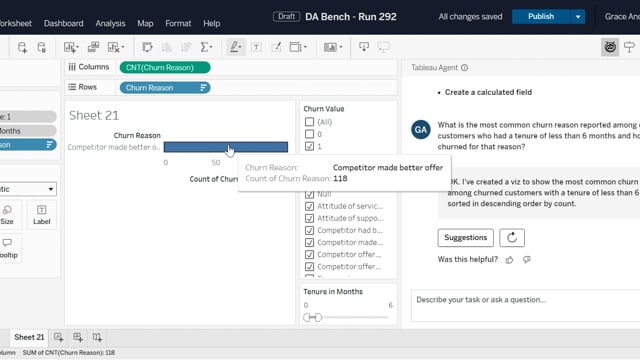
Task: Click the show mark labels icon
Action: (x=256, y=47)
